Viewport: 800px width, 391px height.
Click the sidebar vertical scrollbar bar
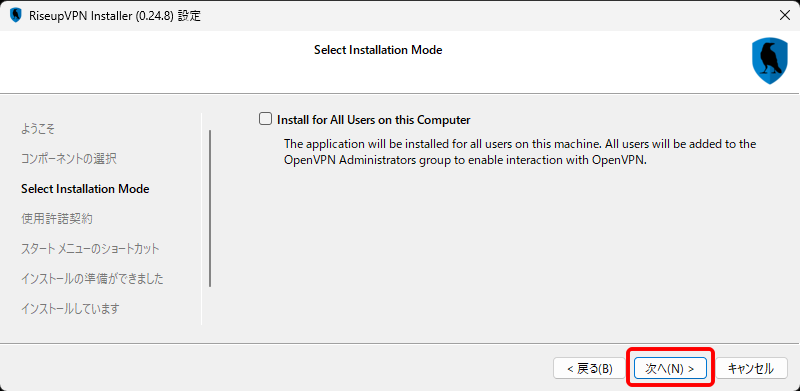click(x=210, y=208)
